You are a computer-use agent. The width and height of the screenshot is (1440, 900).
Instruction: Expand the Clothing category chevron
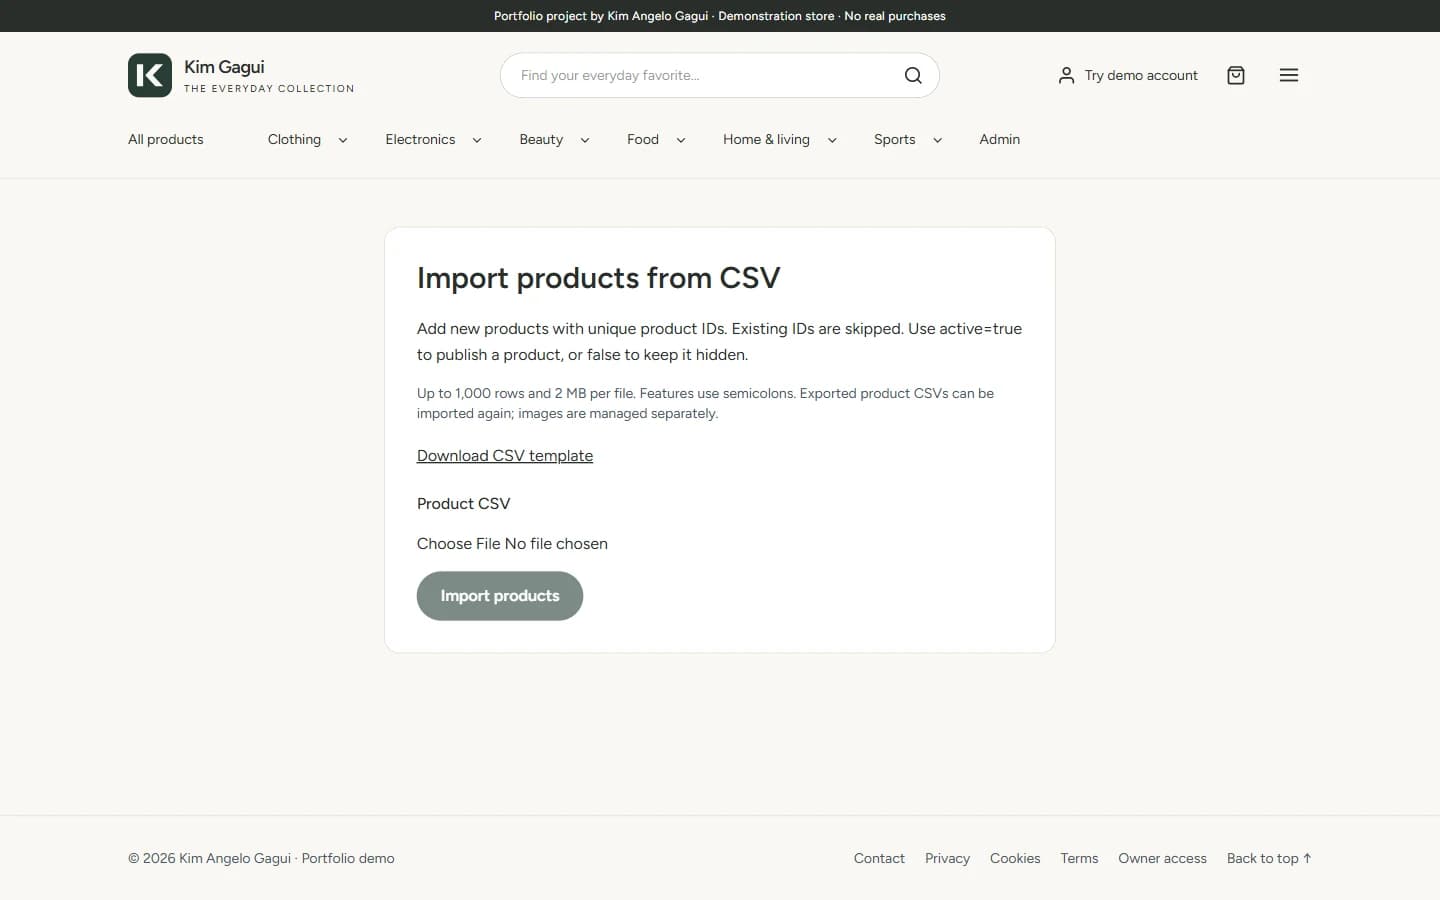tap(343, 140)
